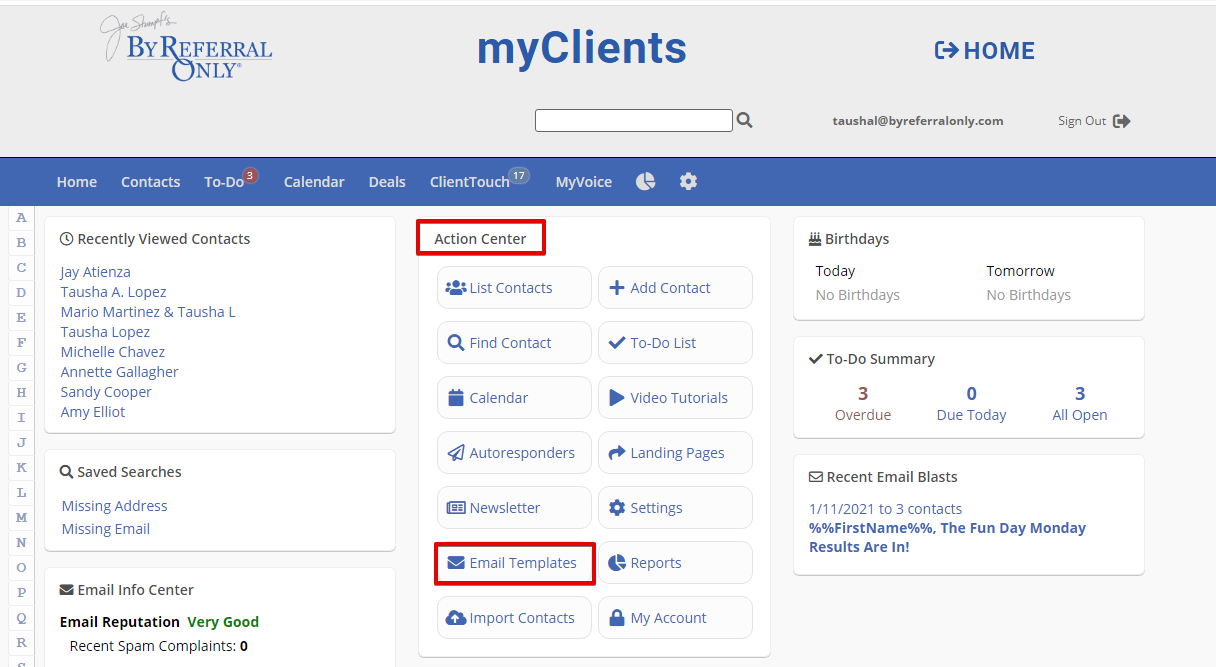Open the ClientTouch menu item
Viewport: 1216px width, 667px height.
pyautogui.click(x=470, y=182)
